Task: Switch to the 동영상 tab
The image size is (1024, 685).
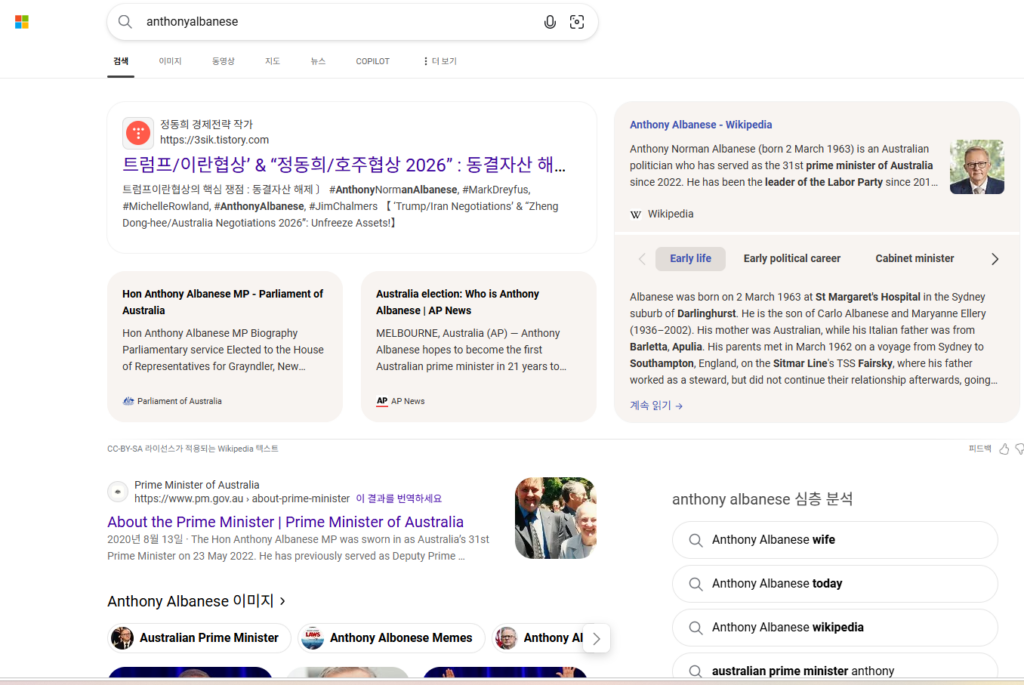Action: click(223, 61)
